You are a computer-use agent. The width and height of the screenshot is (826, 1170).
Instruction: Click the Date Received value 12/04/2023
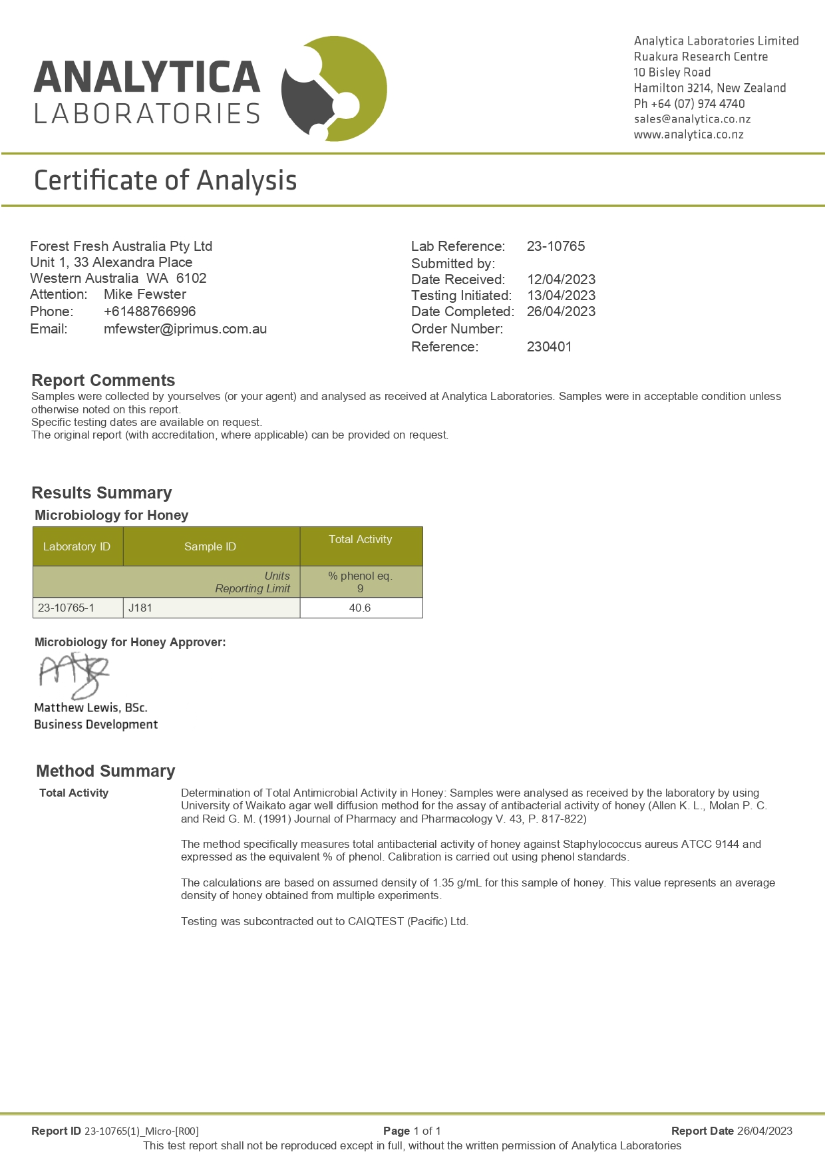click(561, 280)
